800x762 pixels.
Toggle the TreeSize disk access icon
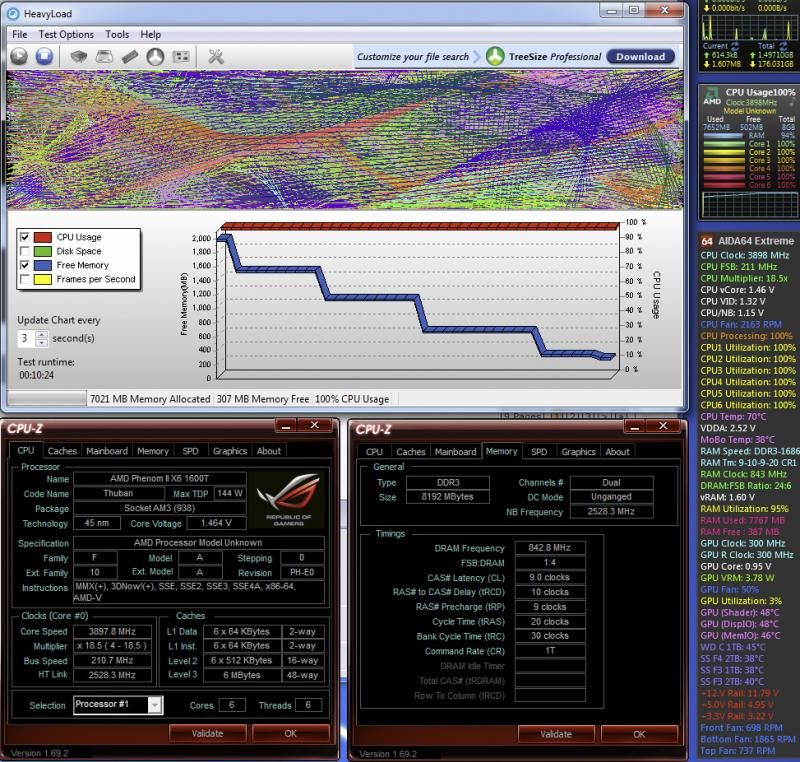click(155, 56)
